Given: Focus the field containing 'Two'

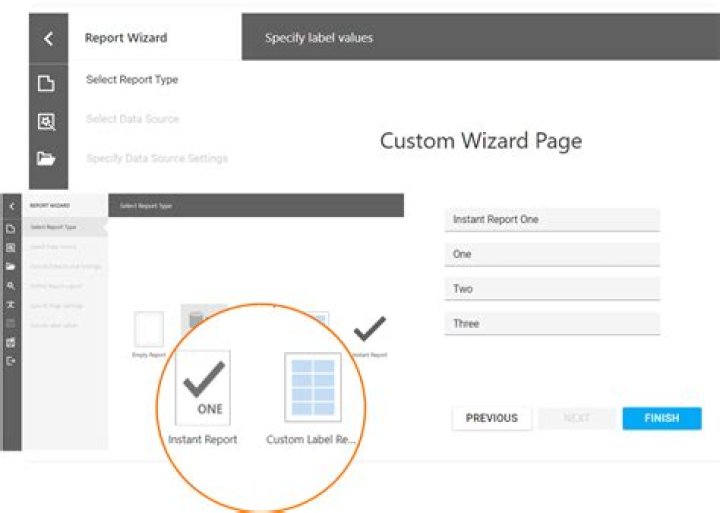Looking at the screenshot, I should [551, 289].
